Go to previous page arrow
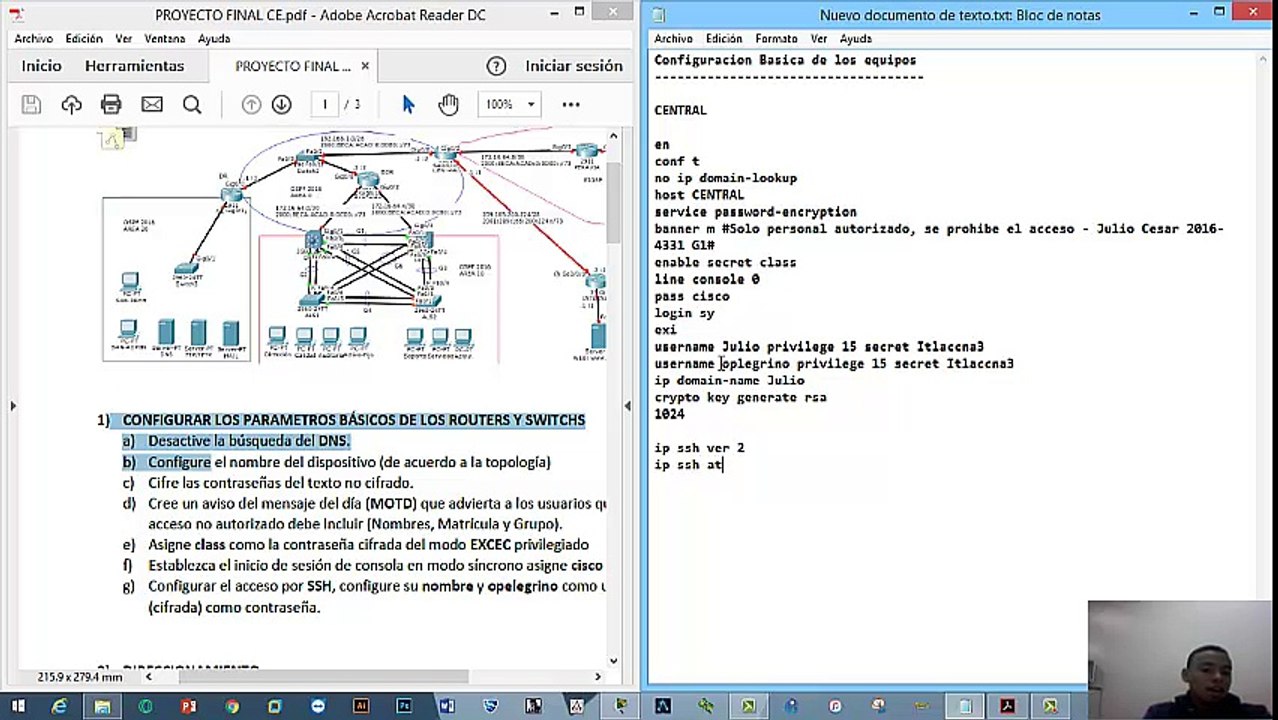Image resolution: width=1278 pixels, height=720 pixels. click(x=251, y=104)
